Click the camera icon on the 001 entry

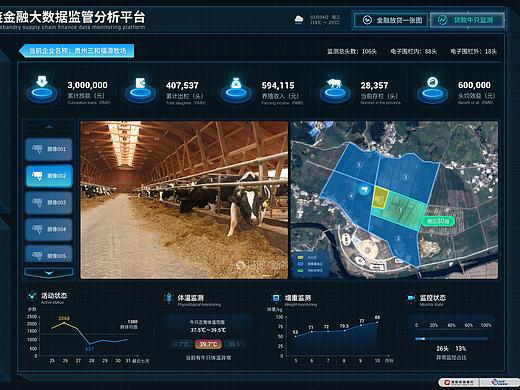click(x=37, y=149)
